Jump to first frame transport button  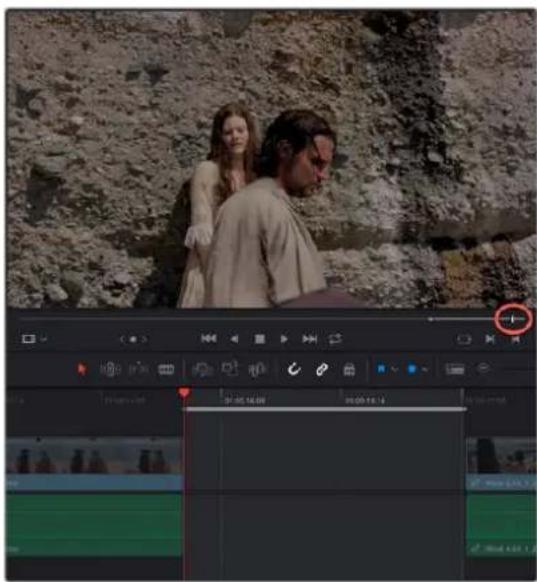pyautogui.click(x=209, y=339)
